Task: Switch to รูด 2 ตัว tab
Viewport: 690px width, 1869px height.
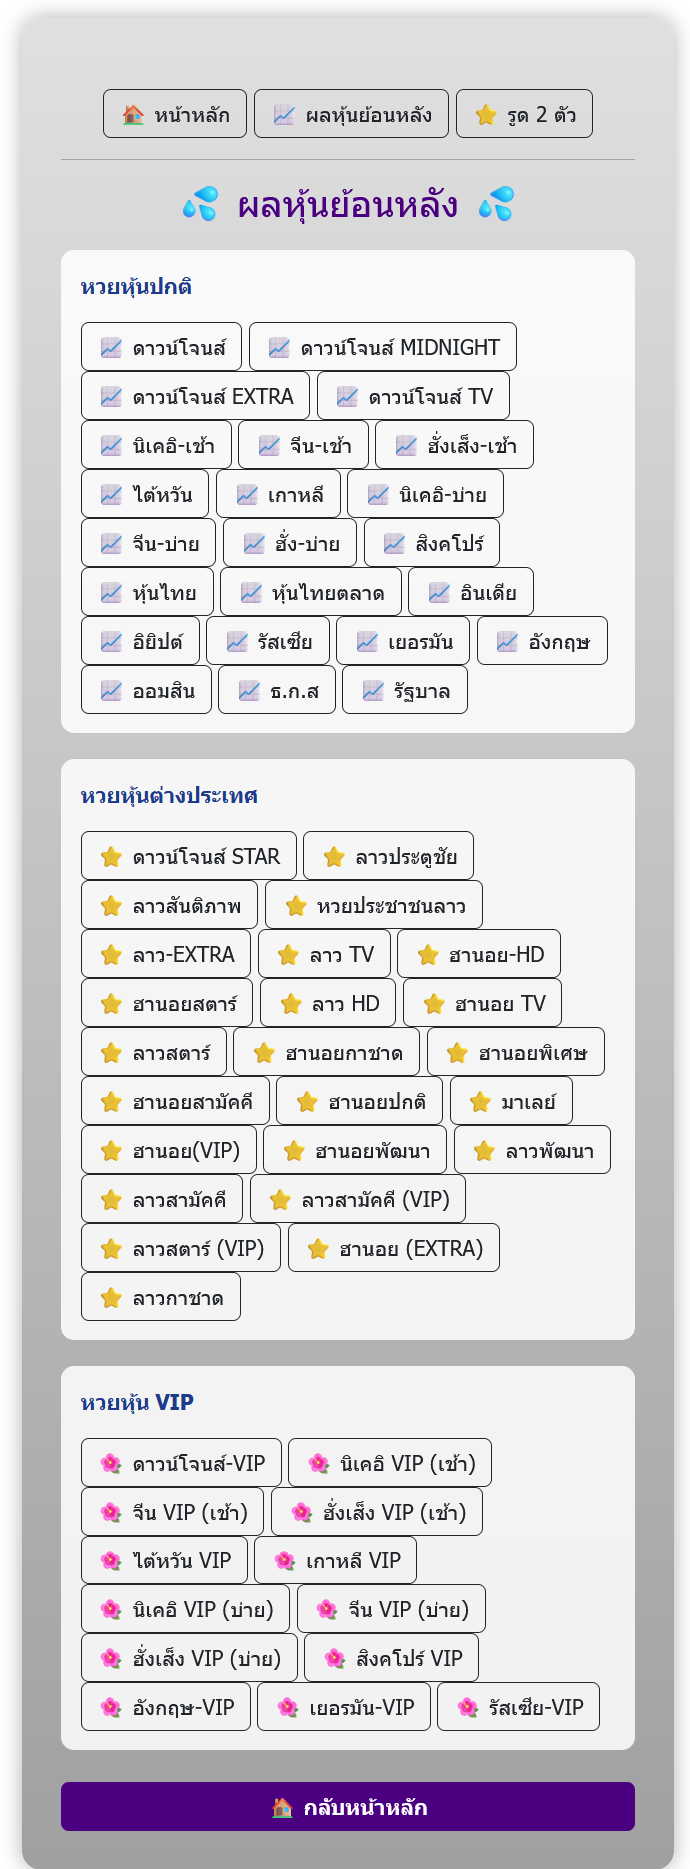Action: click(x=524, y=114)
